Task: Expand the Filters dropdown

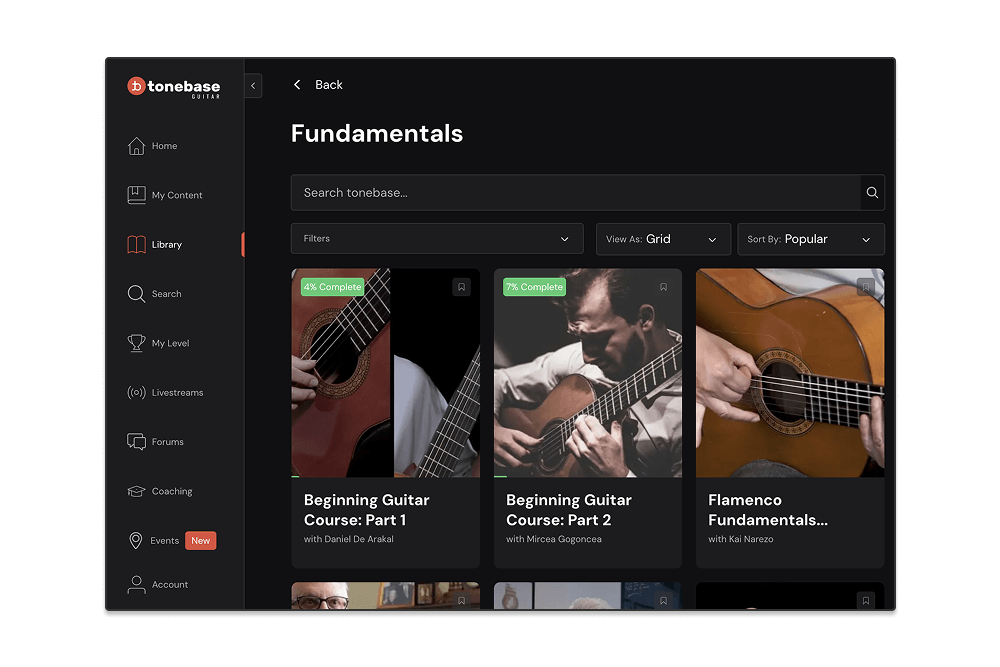Action: coord(437,238)
